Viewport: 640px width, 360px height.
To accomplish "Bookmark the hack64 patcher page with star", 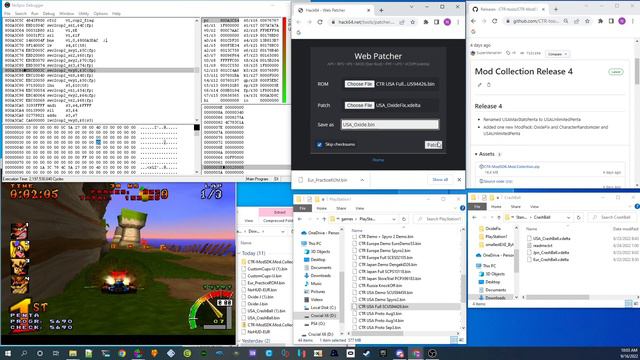I will pyautogui.click(x=413, y=22).
